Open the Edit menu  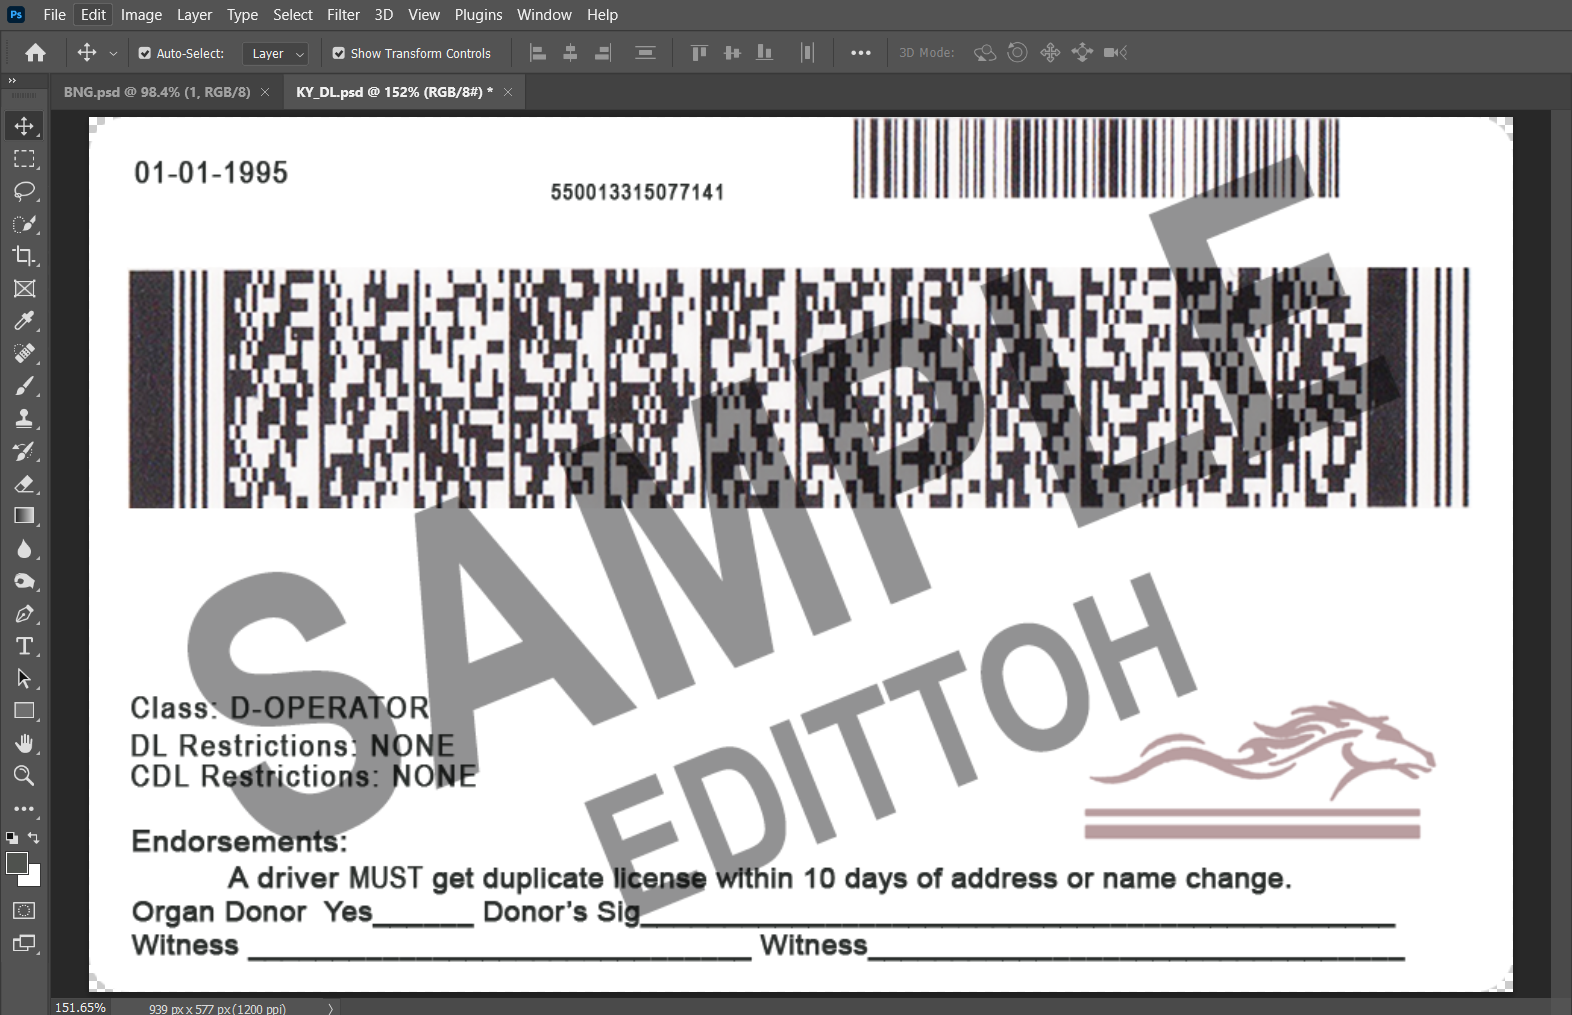pos(93,15)
